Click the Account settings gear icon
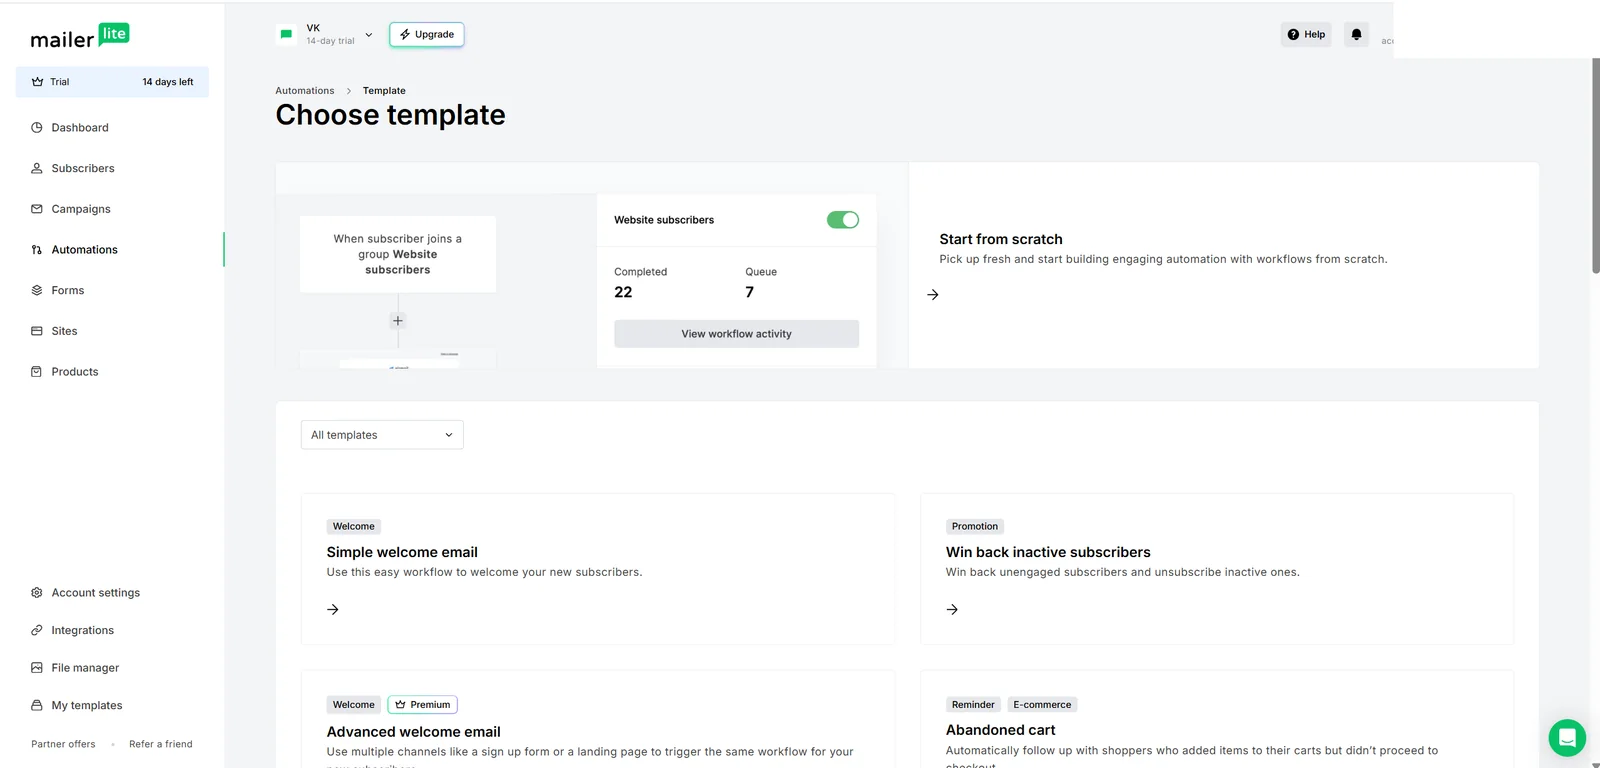The width and height of the screenshot is (1600, 768). [x=37, y=593]
